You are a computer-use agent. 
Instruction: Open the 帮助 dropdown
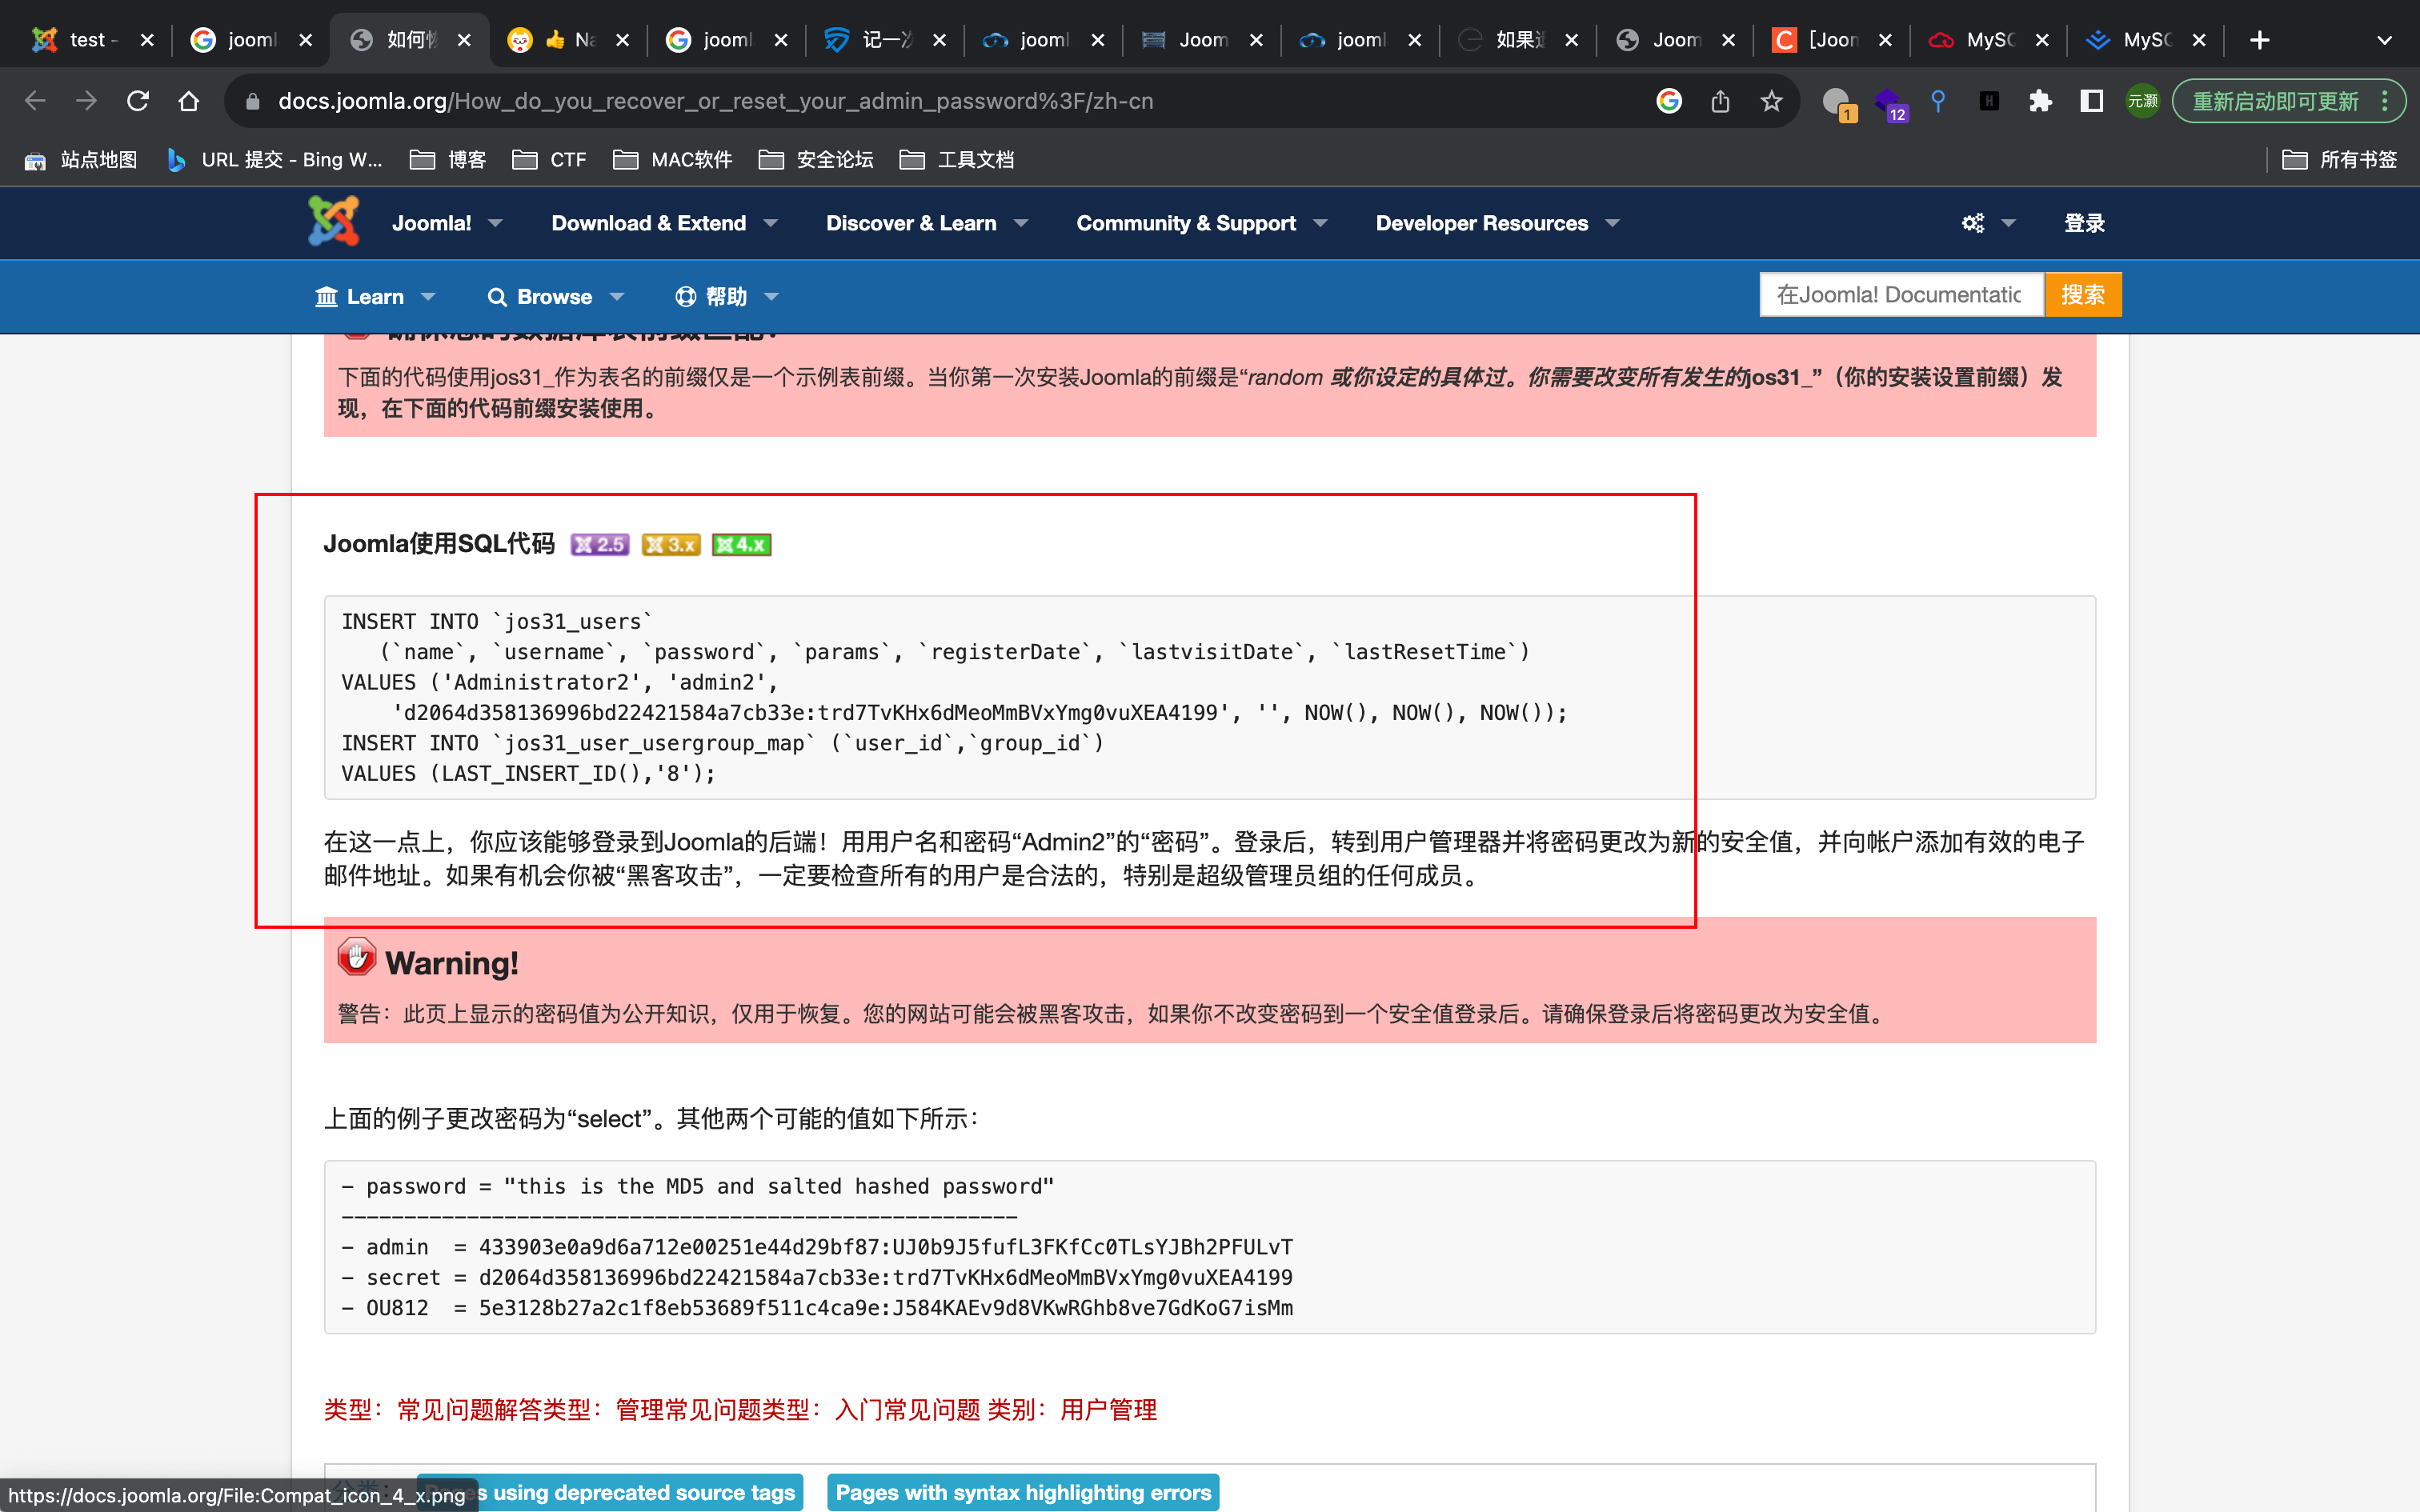[x=727, y=297]
